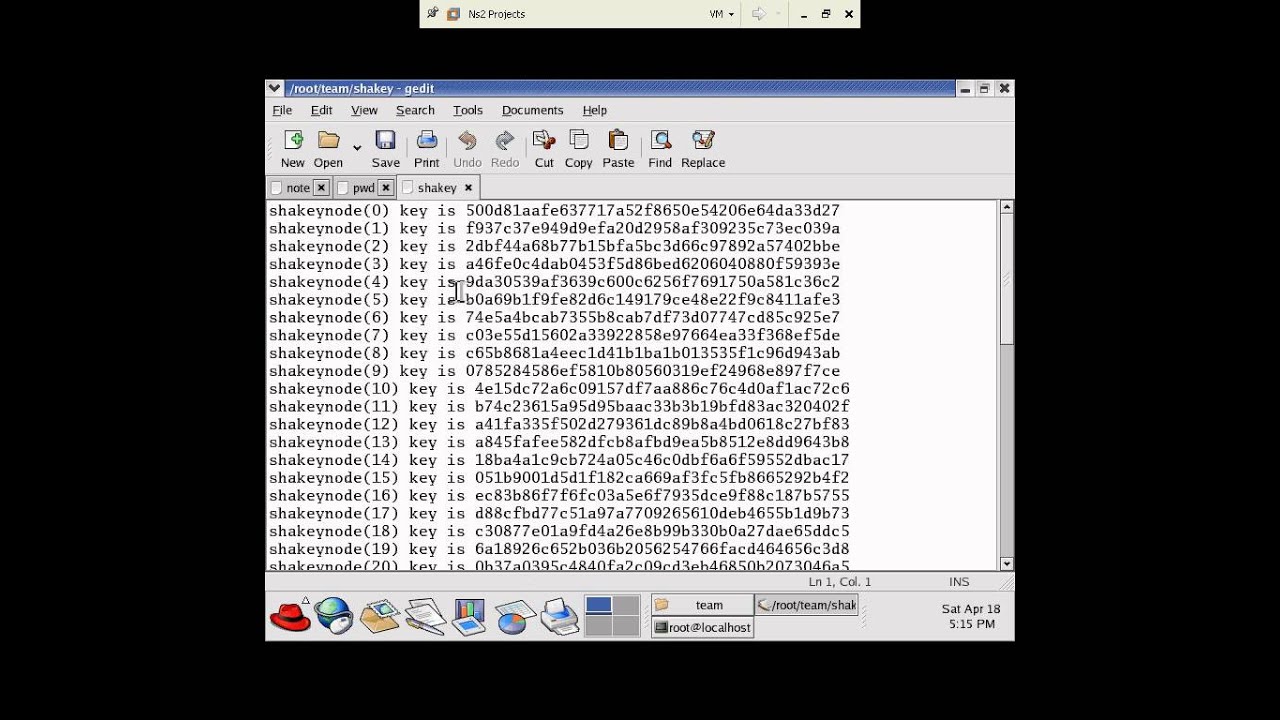Open the Edit menu

click(321, 110)
